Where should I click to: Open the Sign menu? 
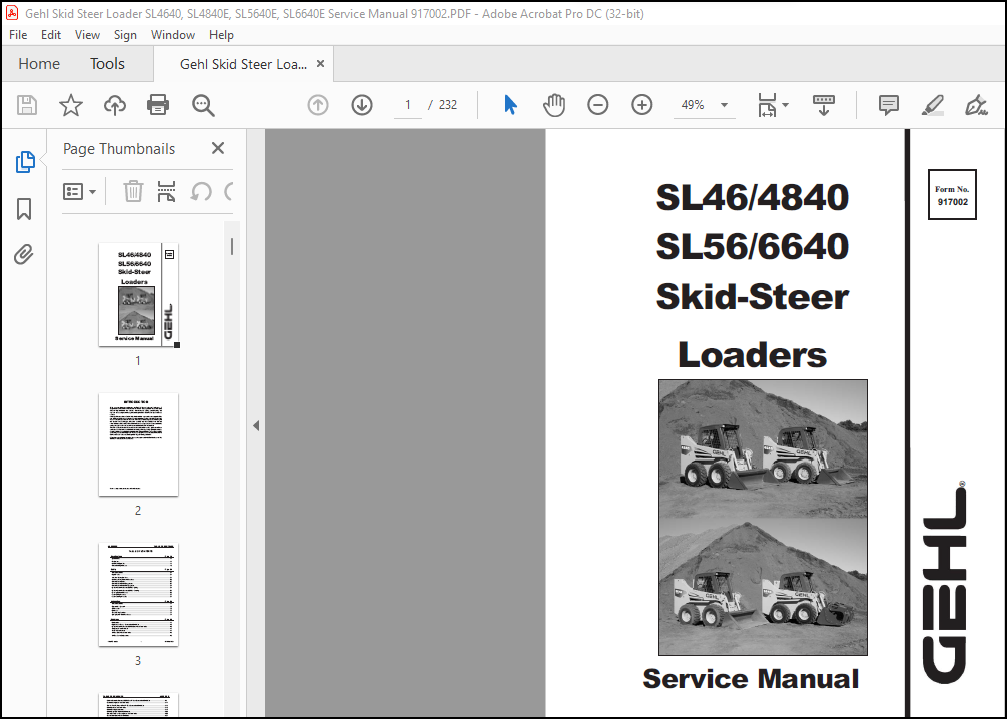click(x=125, y=35)
